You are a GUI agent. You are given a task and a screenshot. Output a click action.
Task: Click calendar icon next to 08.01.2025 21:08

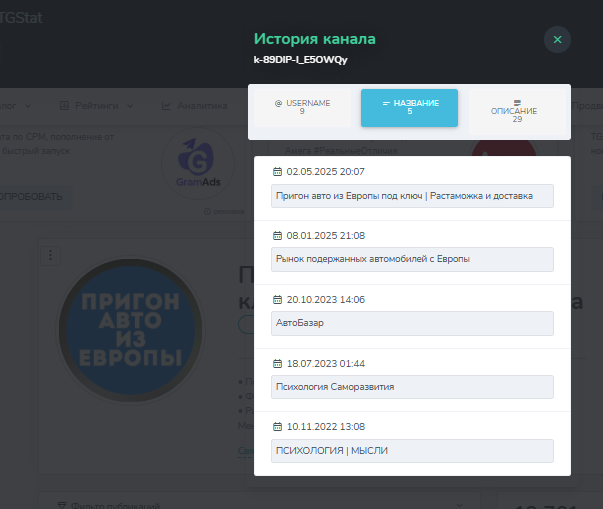[277, 236]
